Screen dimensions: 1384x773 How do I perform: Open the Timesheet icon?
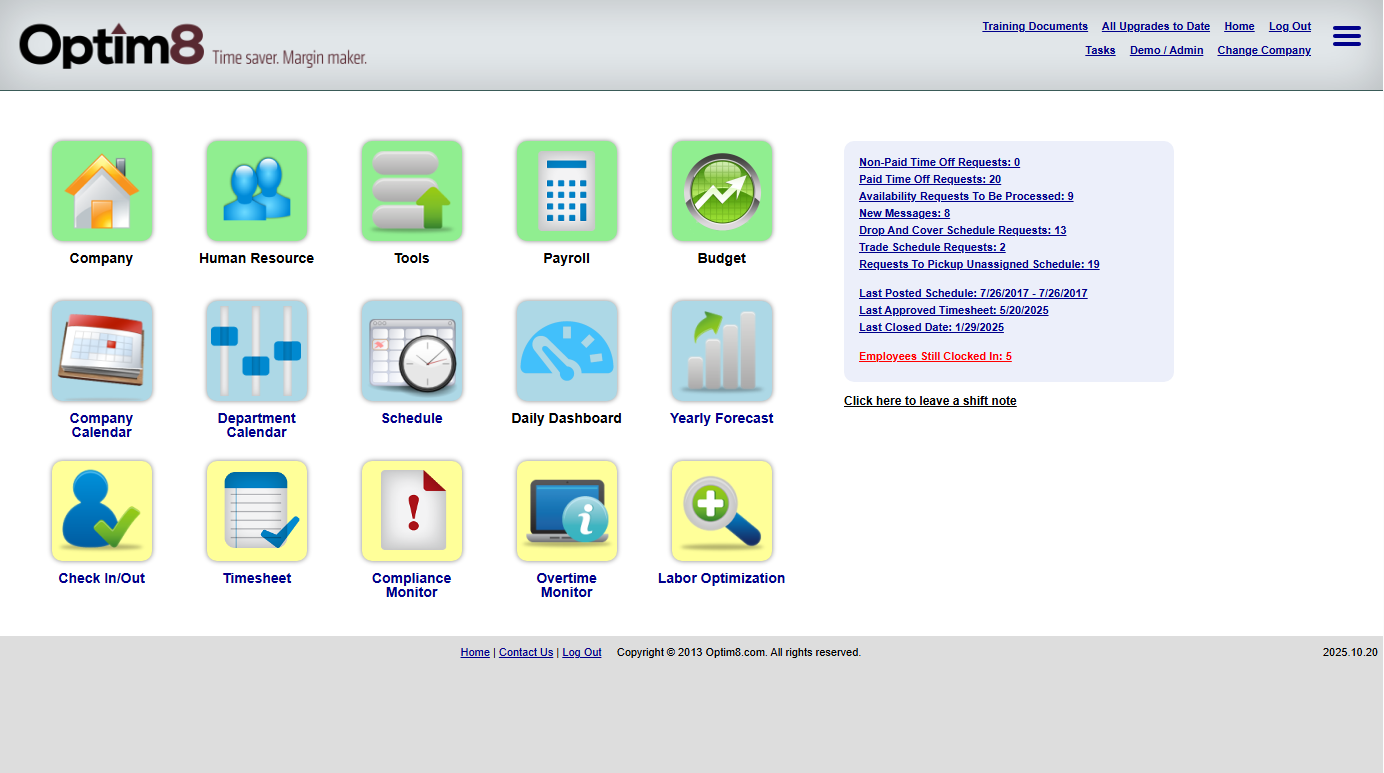coord(256,511)
